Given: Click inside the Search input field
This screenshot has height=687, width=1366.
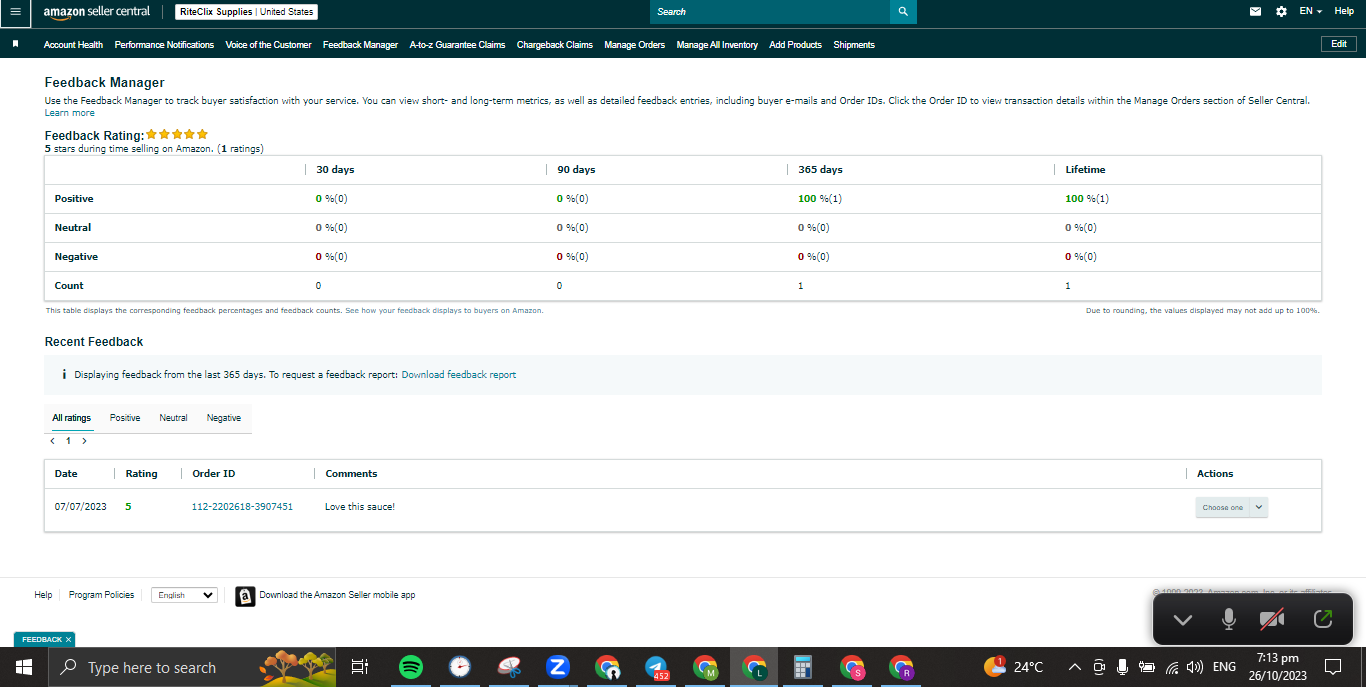Looking at the screenshot, I should [x=770, y=12].
